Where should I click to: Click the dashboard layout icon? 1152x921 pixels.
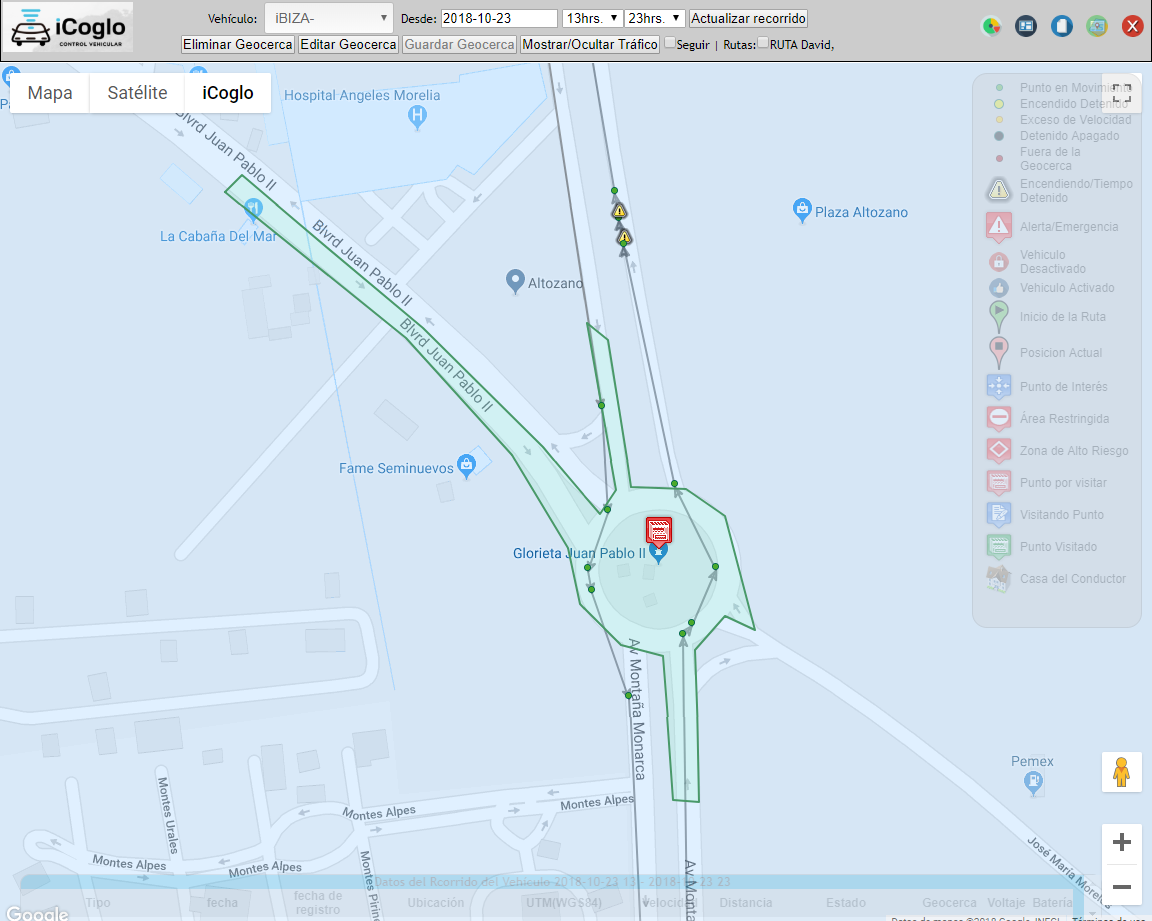(x=1026, y=27)
